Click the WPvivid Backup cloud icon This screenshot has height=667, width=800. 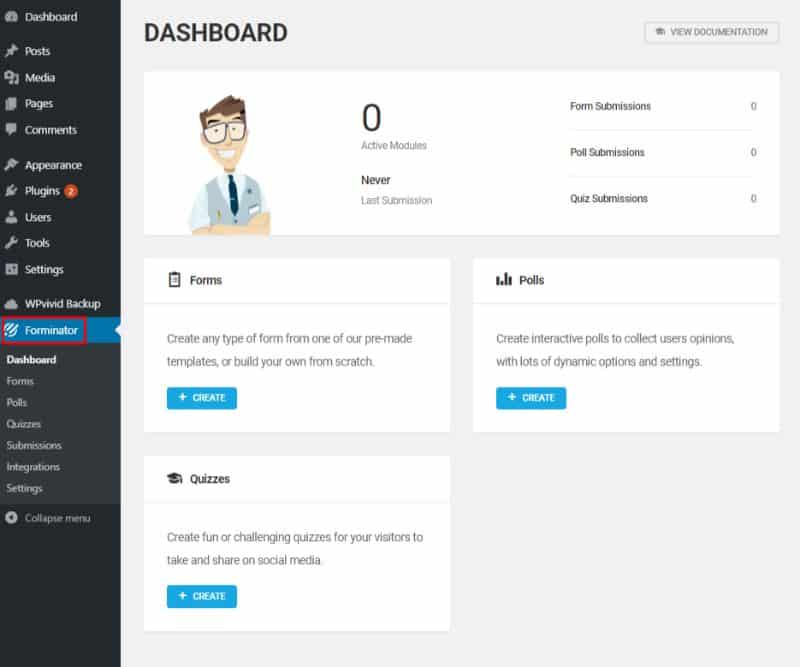(11, 304)
